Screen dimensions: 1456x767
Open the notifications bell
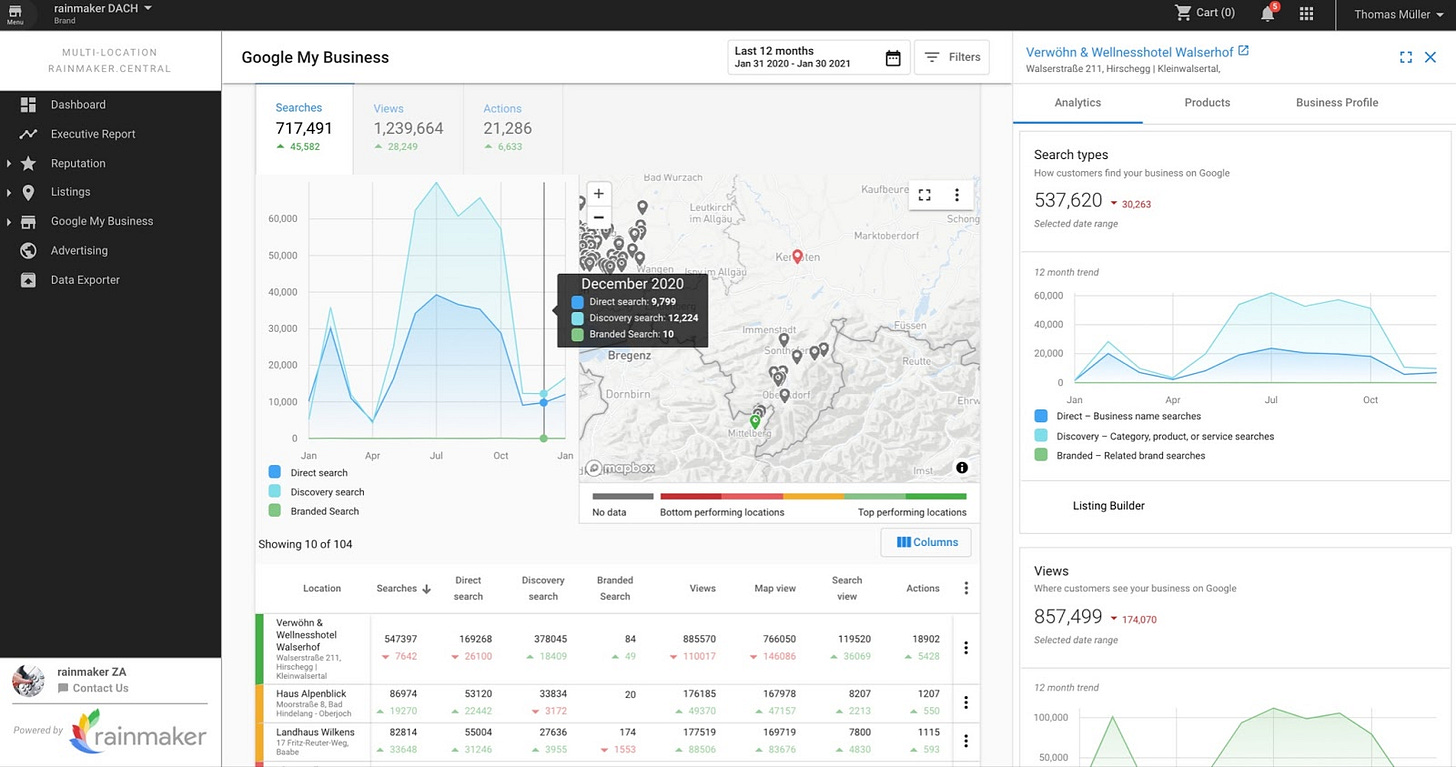point(1268,13)
